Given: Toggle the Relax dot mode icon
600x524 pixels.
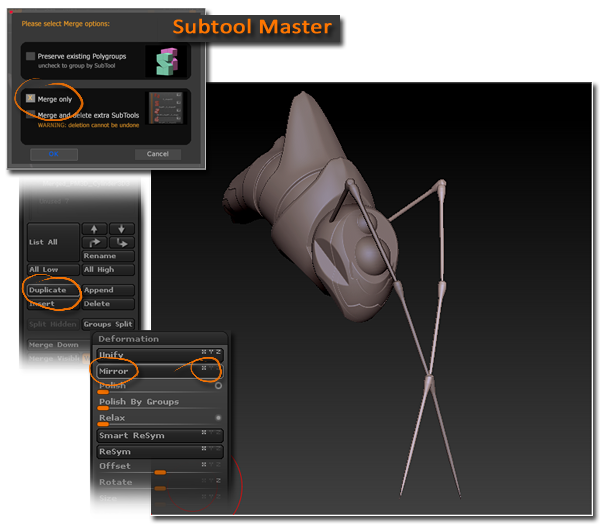Looking at the screenshot, I should tap(218, 418).
